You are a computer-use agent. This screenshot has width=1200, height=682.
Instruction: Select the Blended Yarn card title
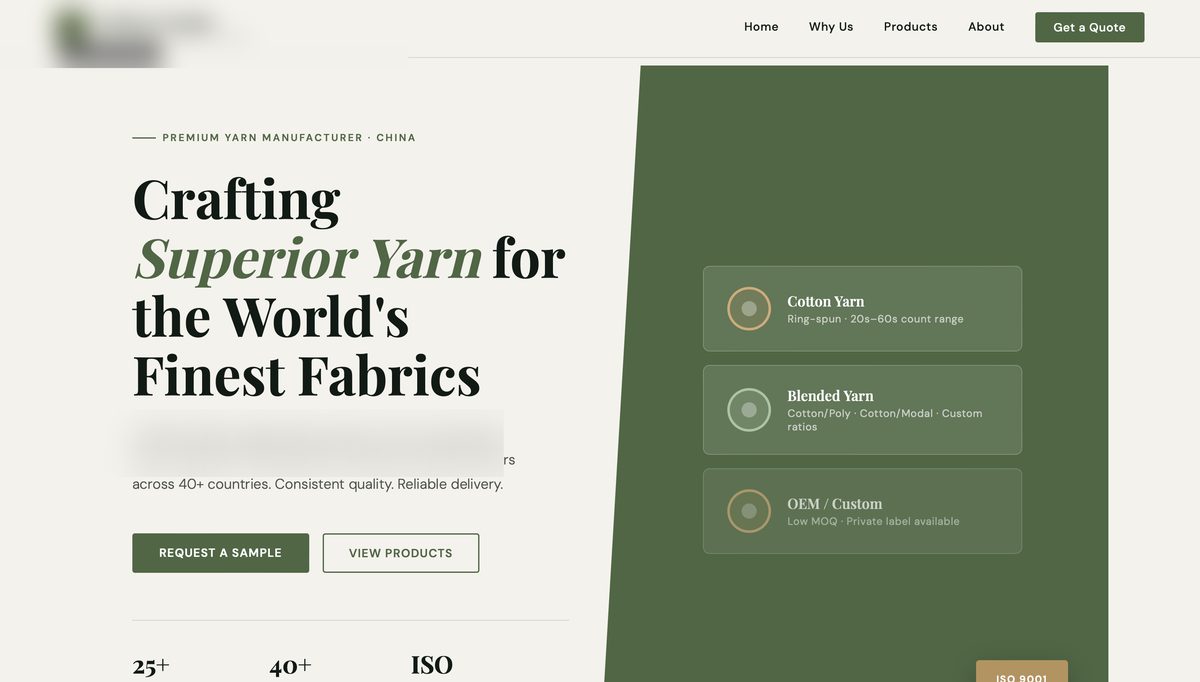pyautogui.click(x=830, y=396)
